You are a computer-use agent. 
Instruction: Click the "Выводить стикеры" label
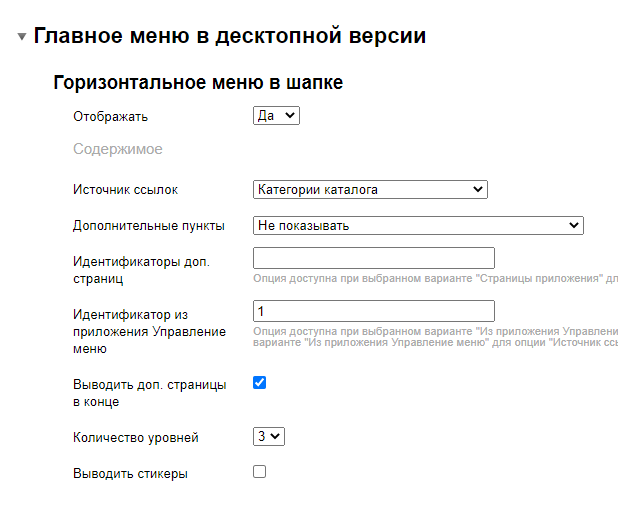[130, 474]
